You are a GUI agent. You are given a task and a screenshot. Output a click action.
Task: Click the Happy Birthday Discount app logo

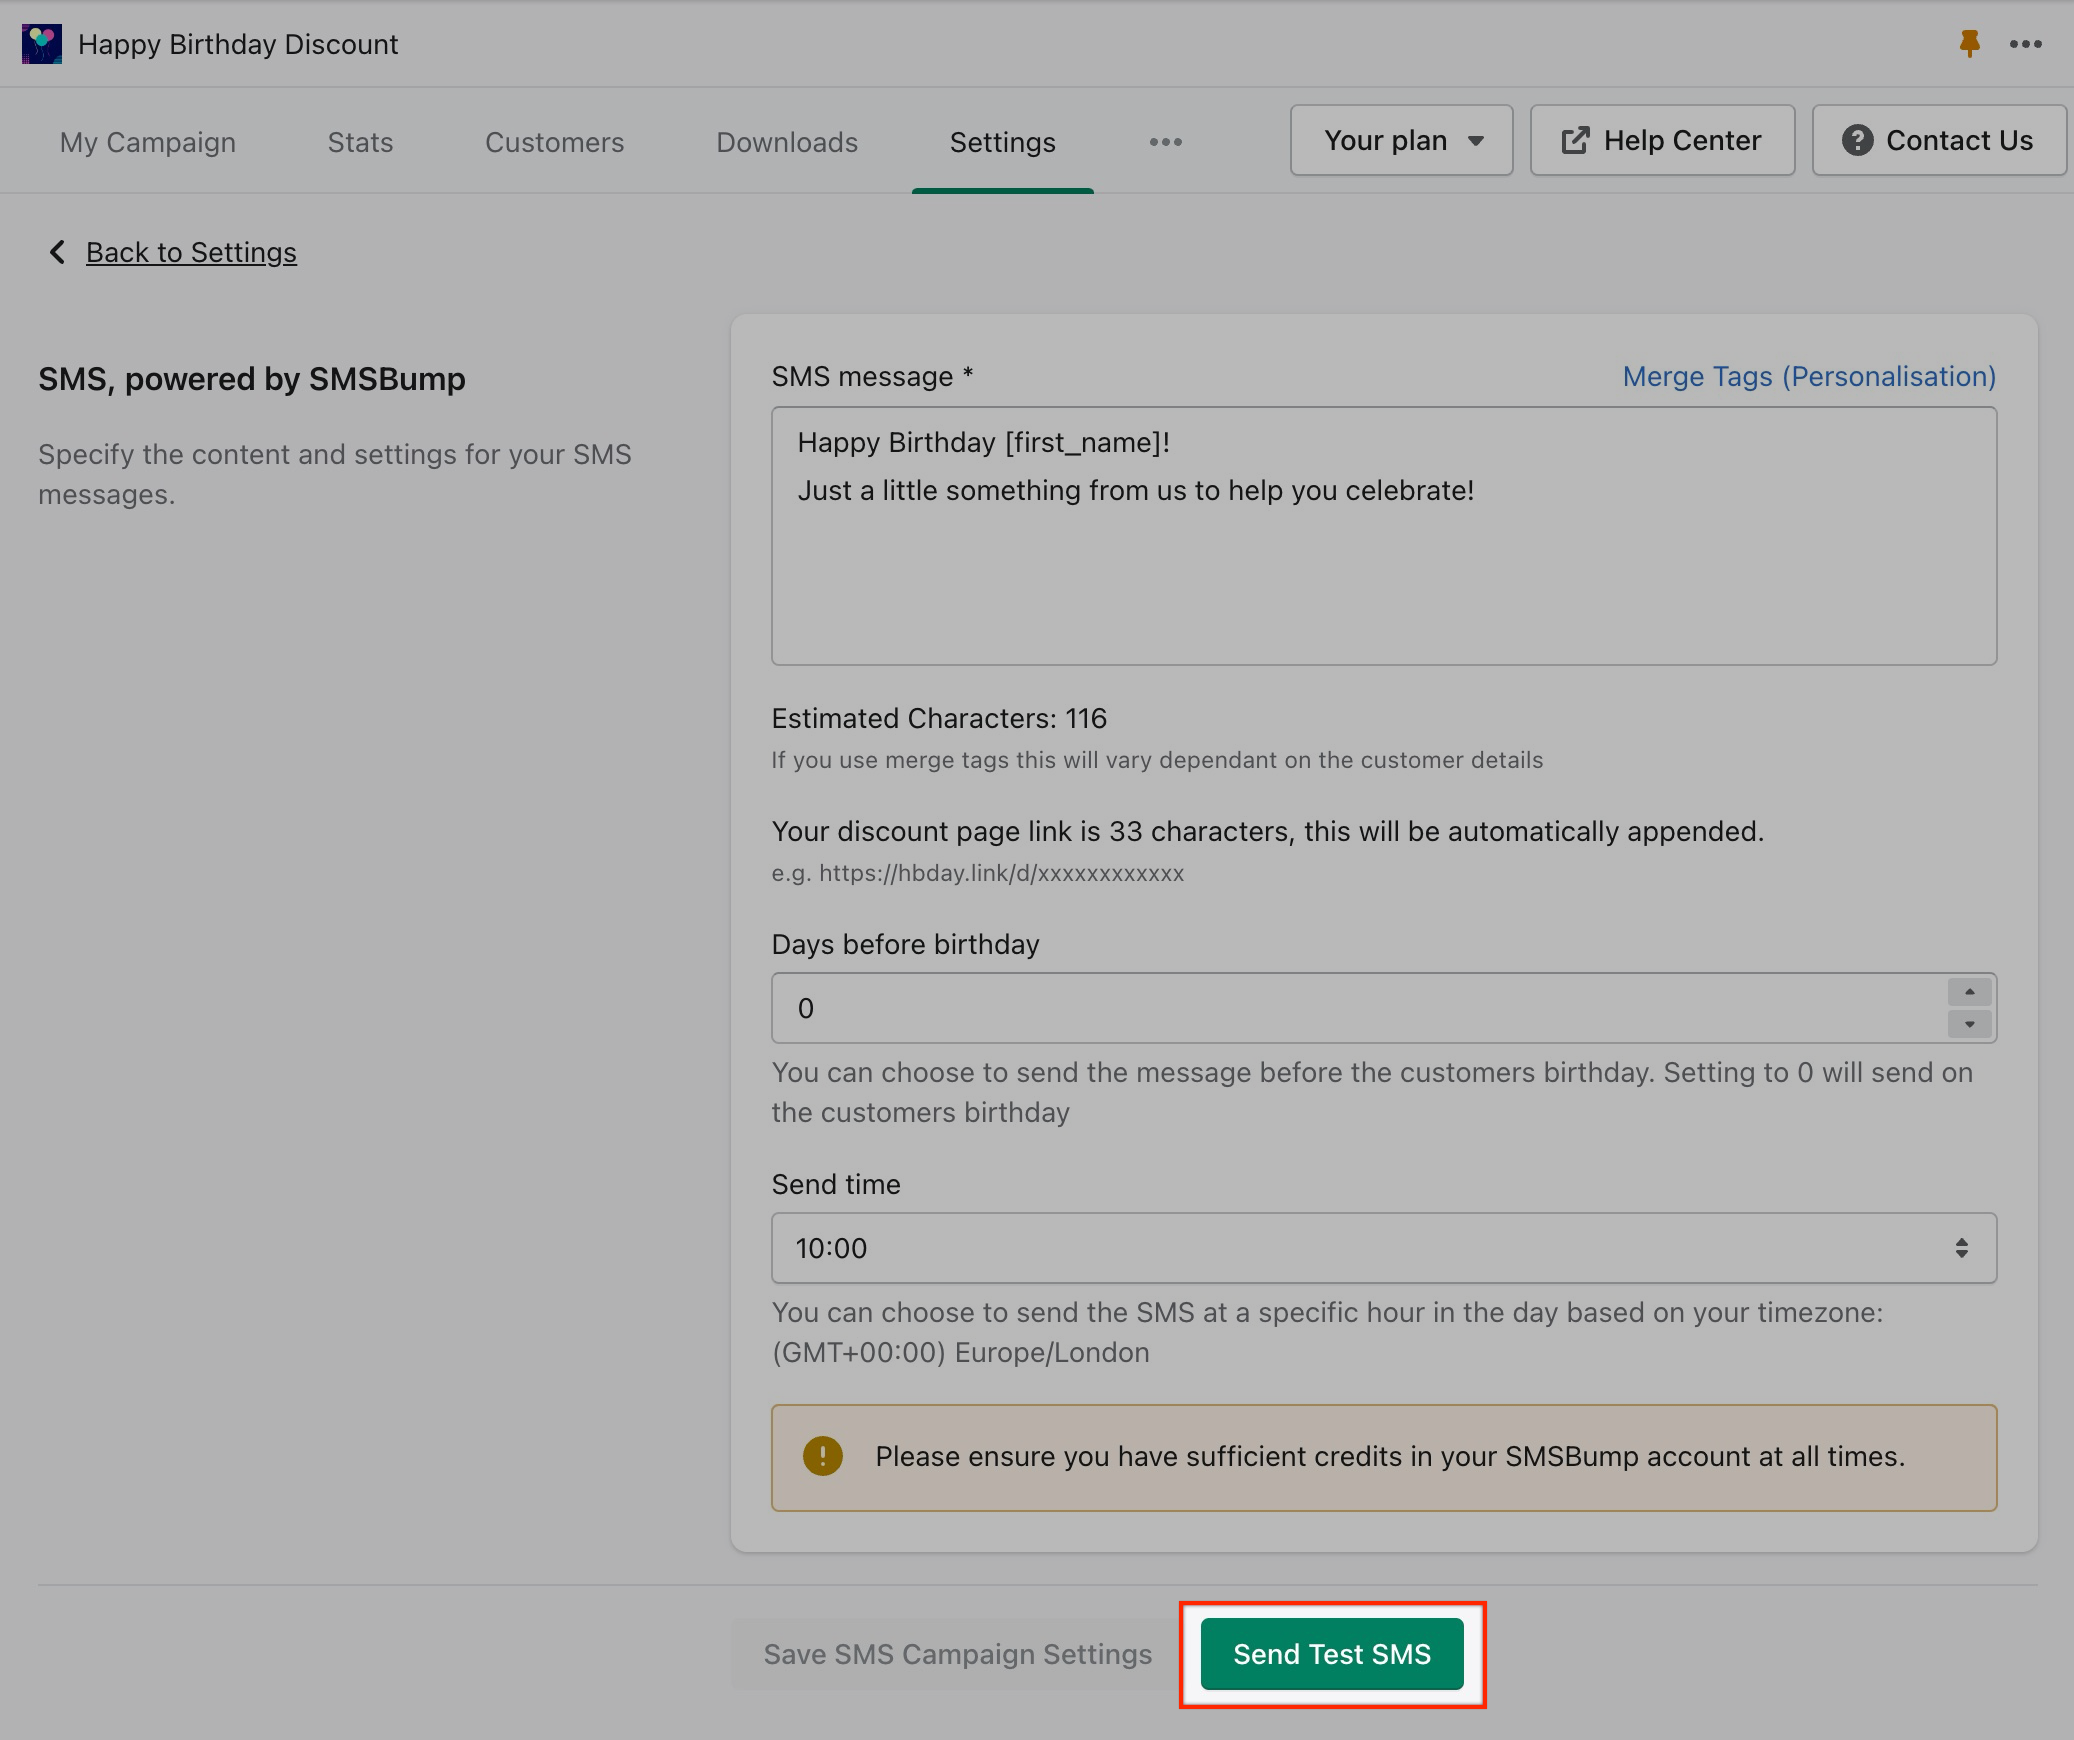coord(42,44)
